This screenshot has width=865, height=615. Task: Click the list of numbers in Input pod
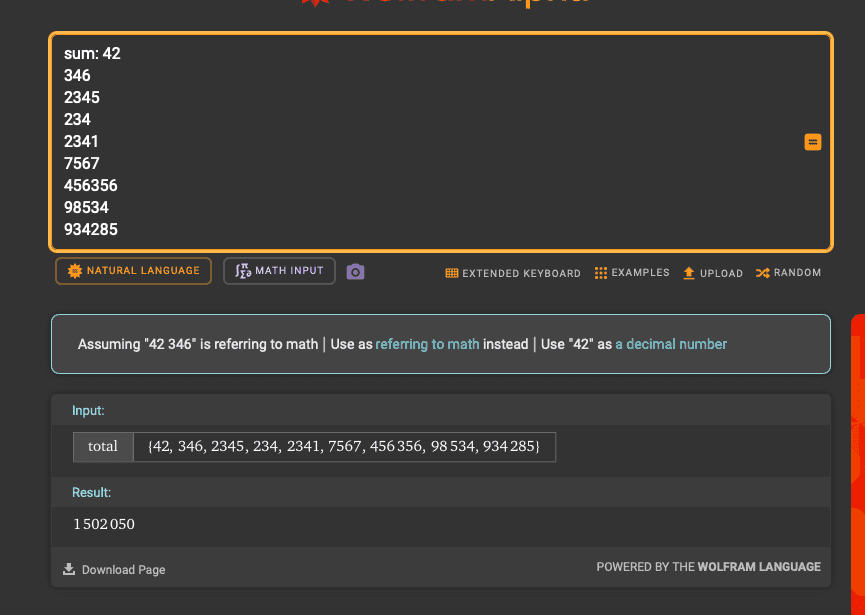[x=343, y=447]
